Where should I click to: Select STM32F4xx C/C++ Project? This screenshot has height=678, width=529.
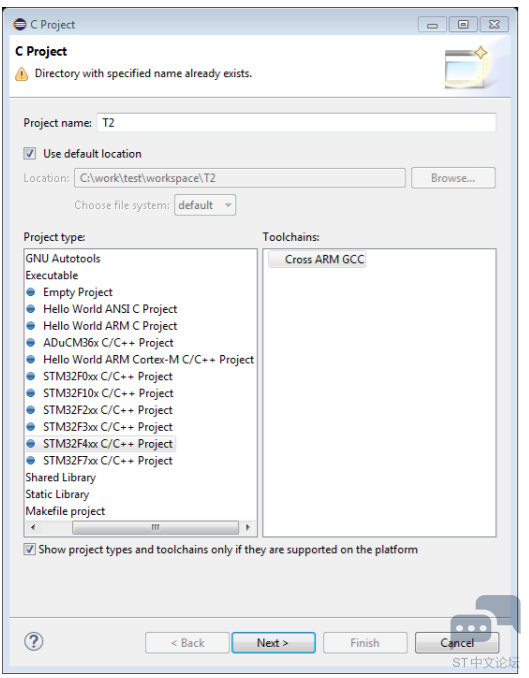[x=108, y=444]
